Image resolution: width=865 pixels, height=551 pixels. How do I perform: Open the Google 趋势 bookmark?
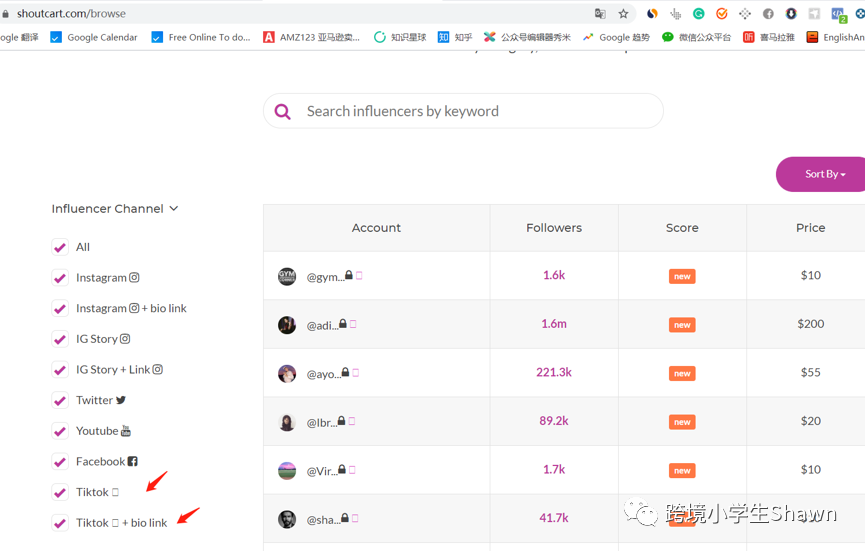pos(616,37)
